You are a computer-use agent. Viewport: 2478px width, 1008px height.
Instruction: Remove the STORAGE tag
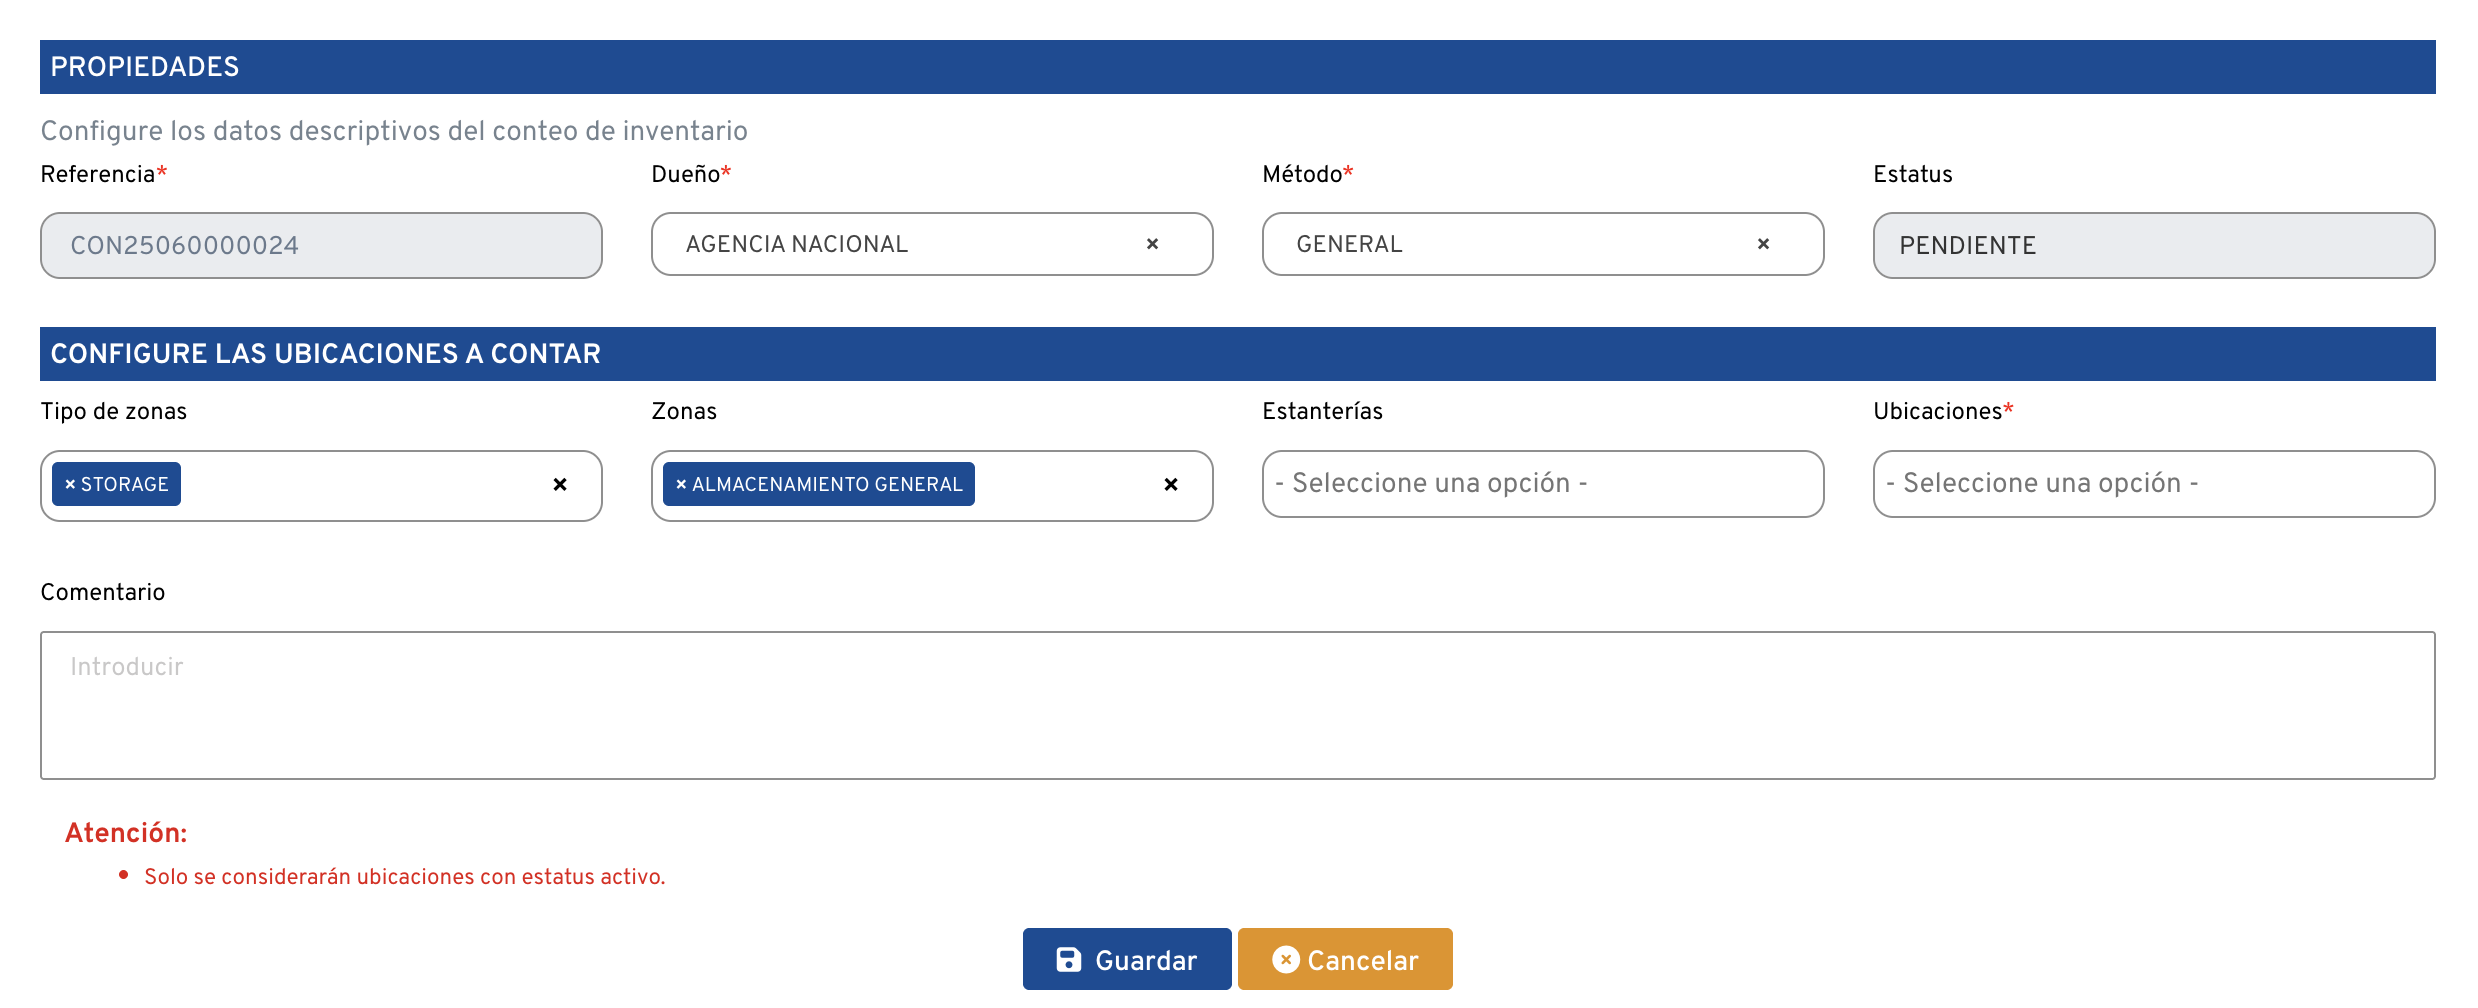coord(70,484)
